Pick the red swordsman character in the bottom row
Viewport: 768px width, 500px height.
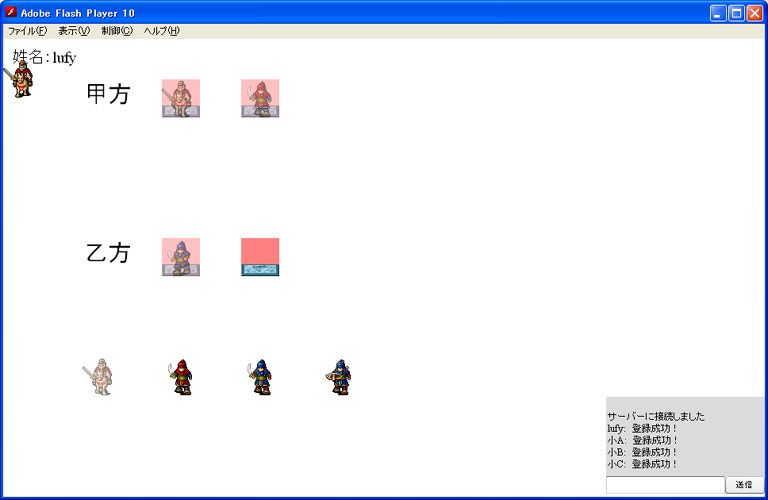click(180, 377)
